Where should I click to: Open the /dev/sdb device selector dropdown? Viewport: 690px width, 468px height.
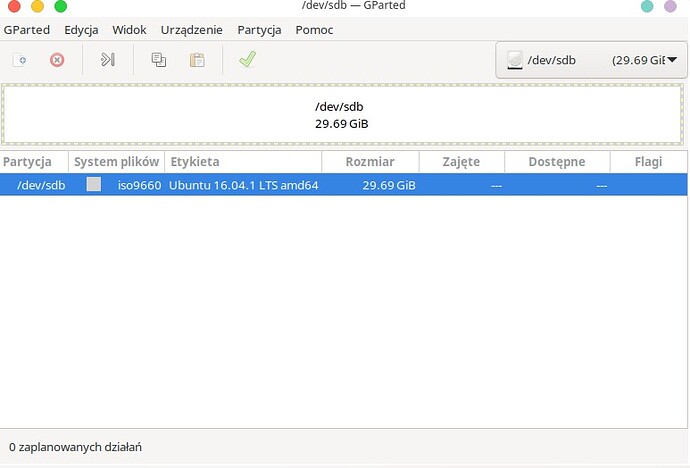point(591,60)
